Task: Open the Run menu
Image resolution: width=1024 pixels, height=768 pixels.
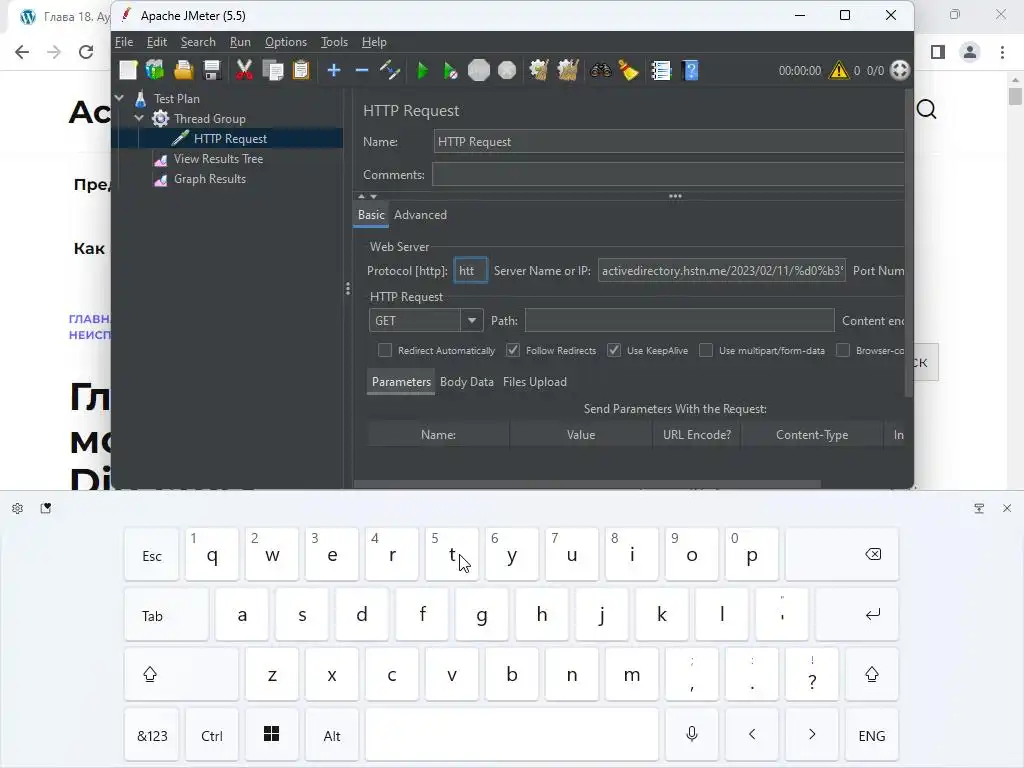Action: (240, 42)
